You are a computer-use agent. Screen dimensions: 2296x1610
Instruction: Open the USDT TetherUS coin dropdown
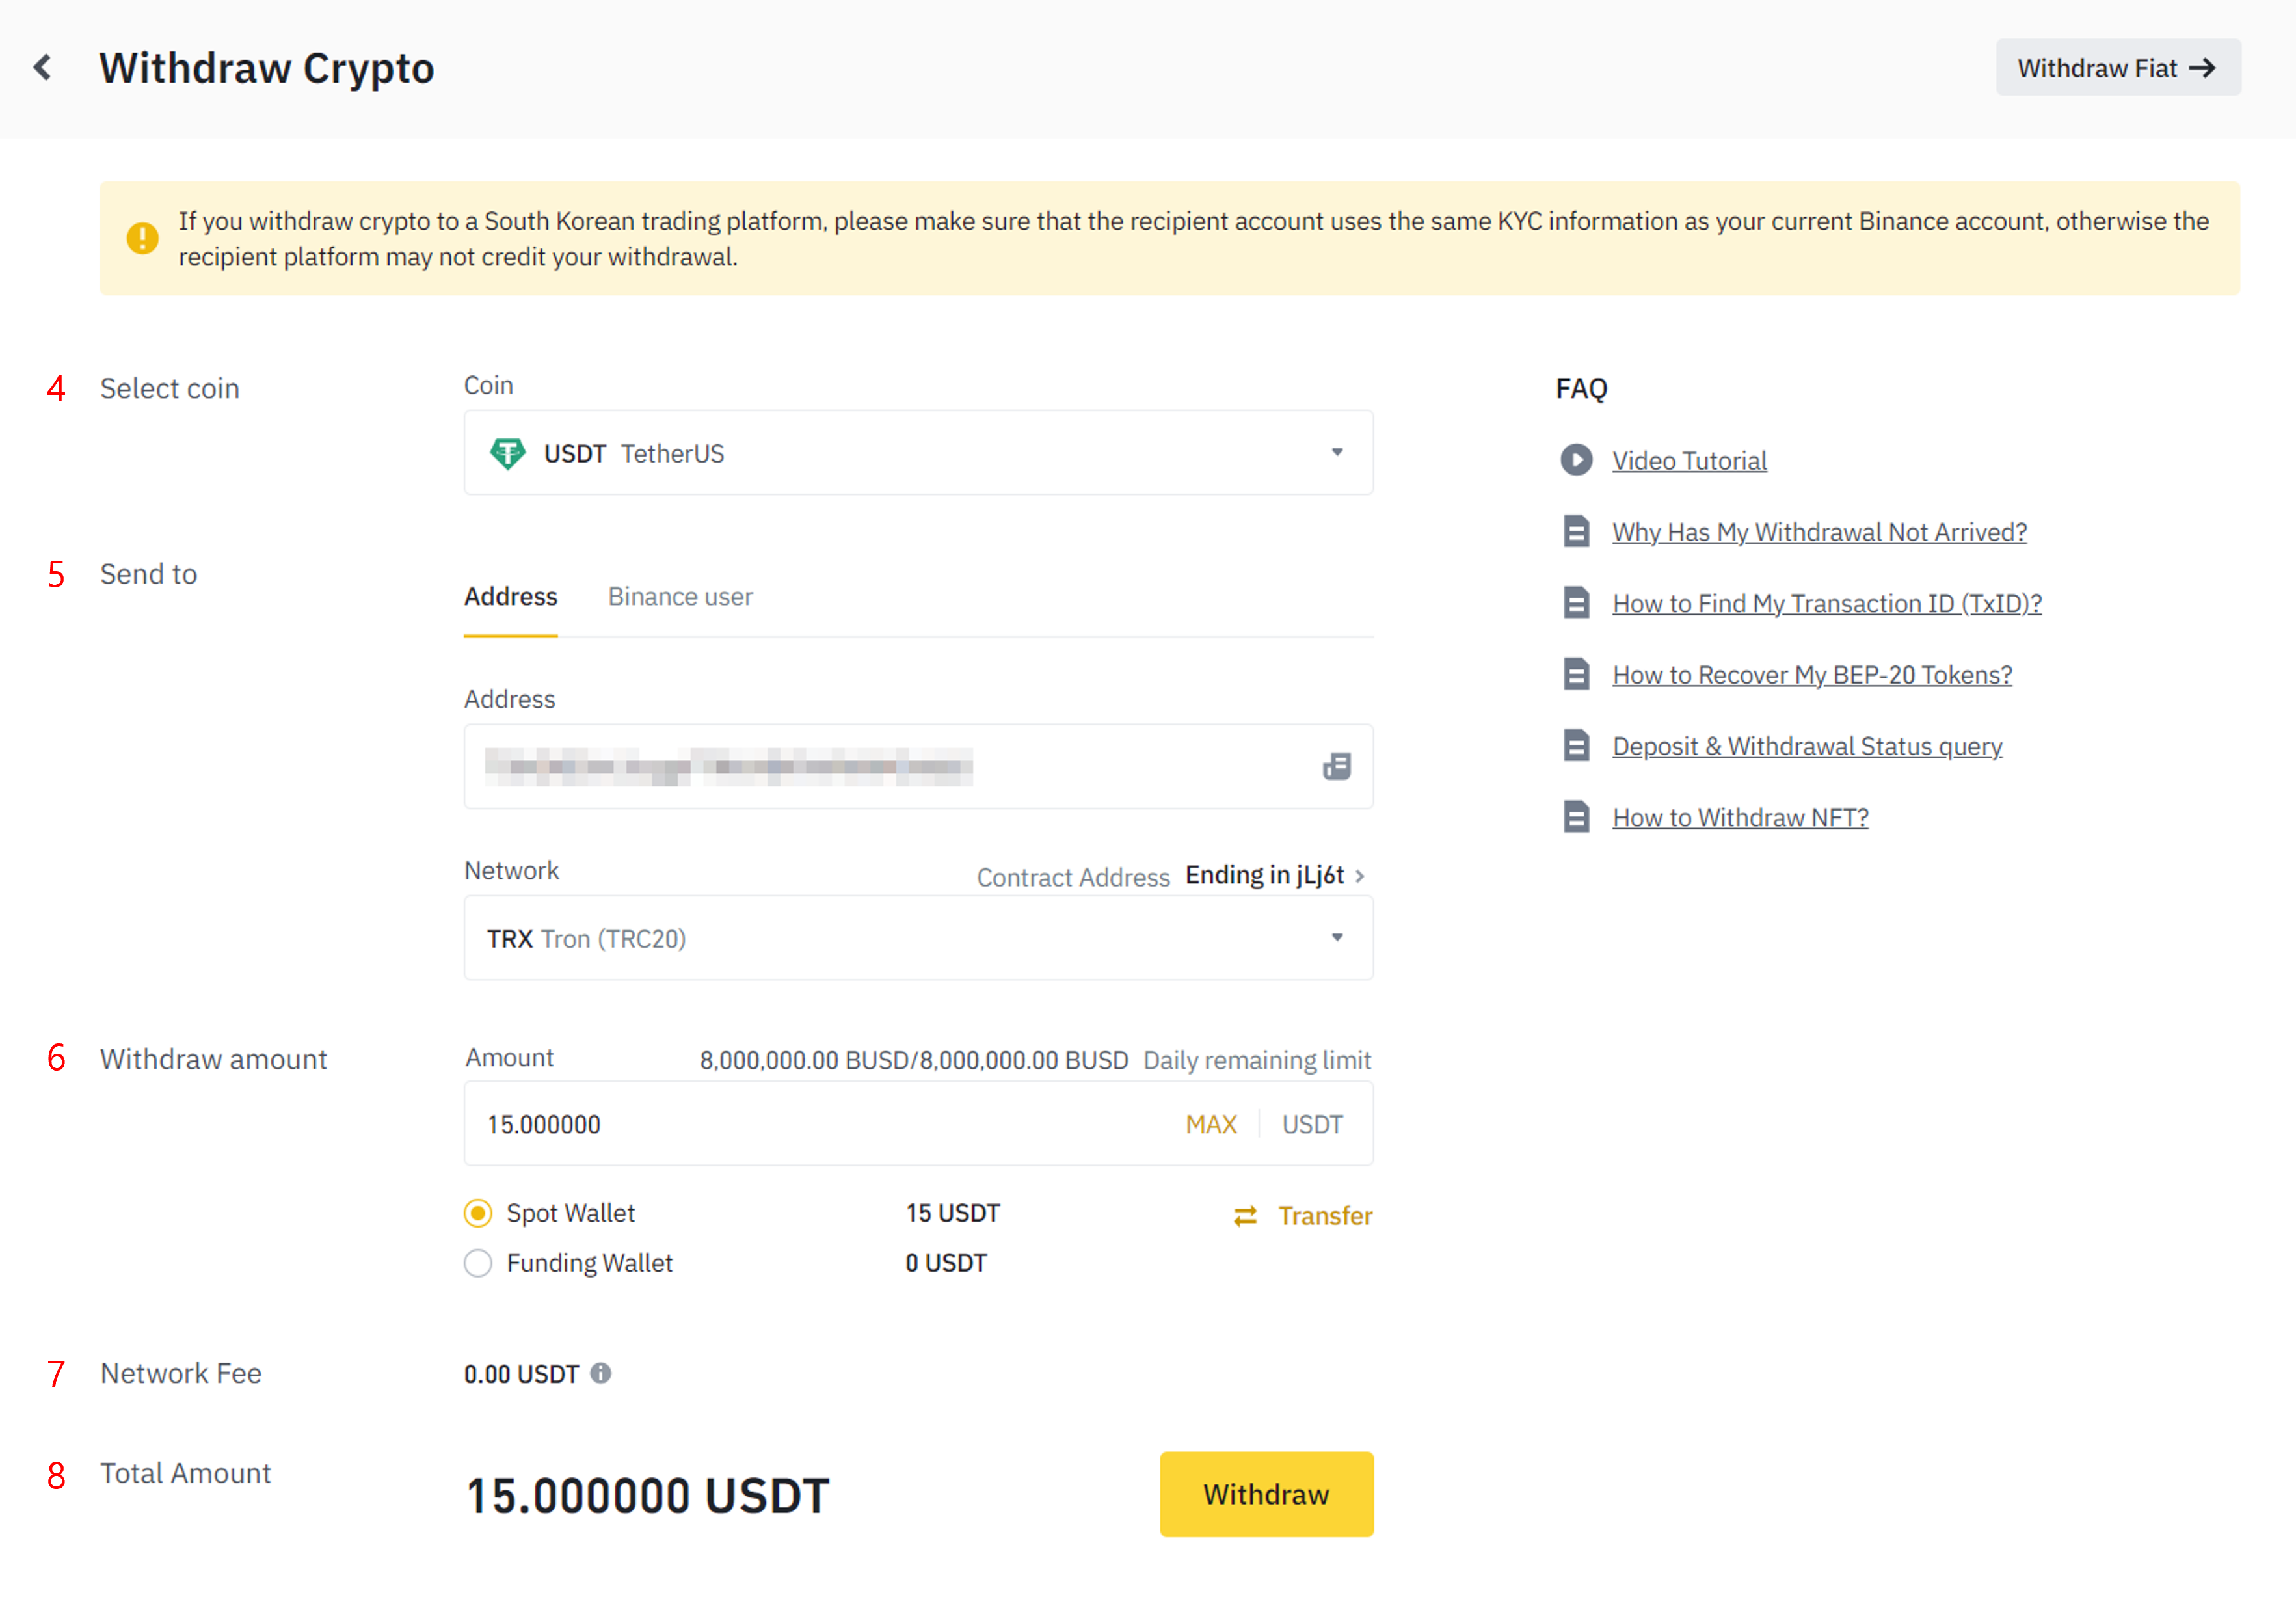point(918,453)
